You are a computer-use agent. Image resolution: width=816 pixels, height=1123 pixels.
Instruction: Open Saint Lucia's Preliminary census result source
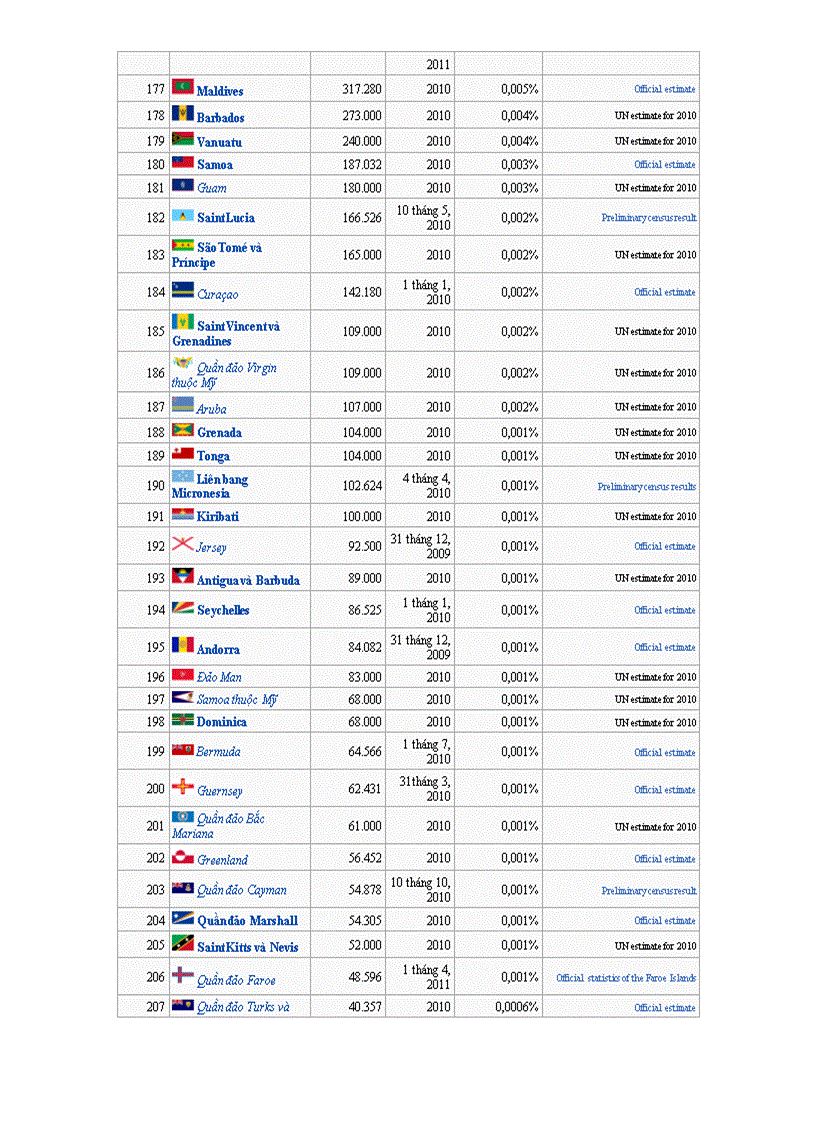click(649, 218)
